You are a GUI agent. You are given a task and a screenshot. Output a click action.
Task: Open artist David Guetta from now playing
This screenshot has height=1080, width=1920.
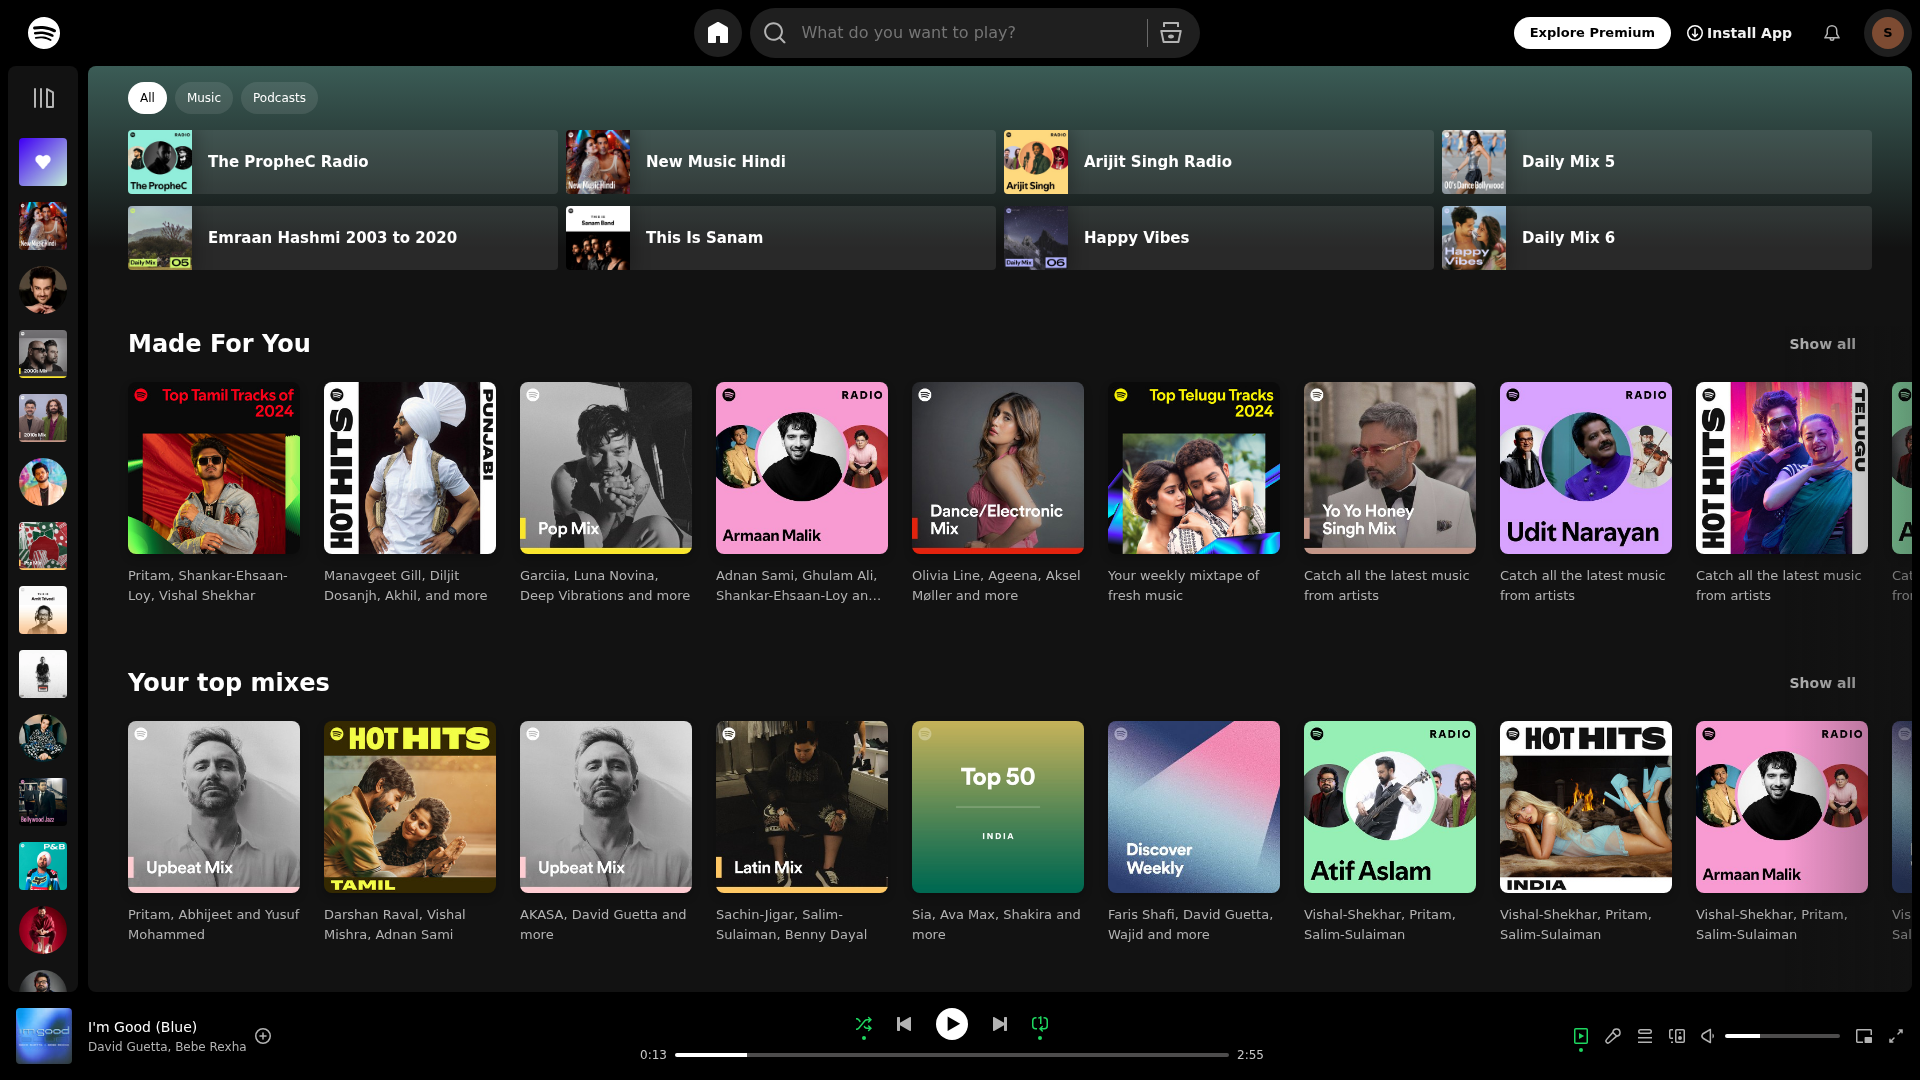(126, 1047)
